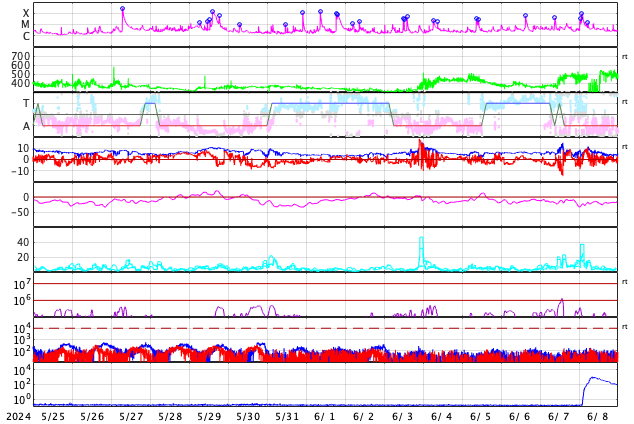634x424 pixels.
Task: Click the lone flare marker between 6/5 and 6/6
Action: click(x=526, y=15)
